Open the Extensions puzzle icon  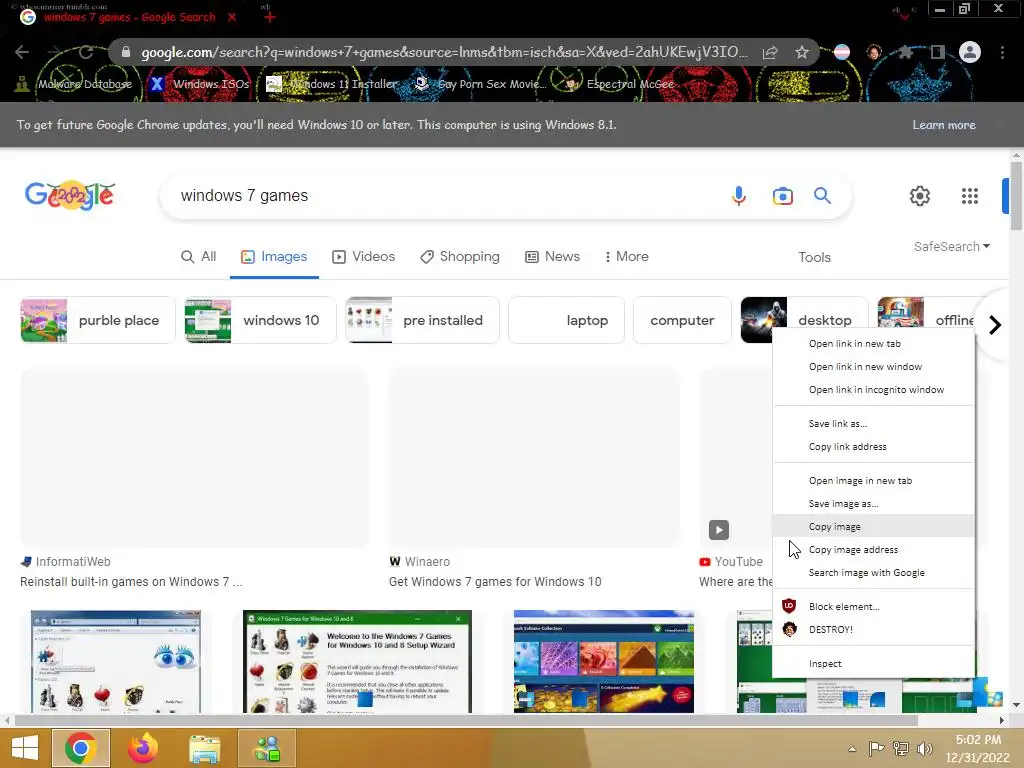905,52
